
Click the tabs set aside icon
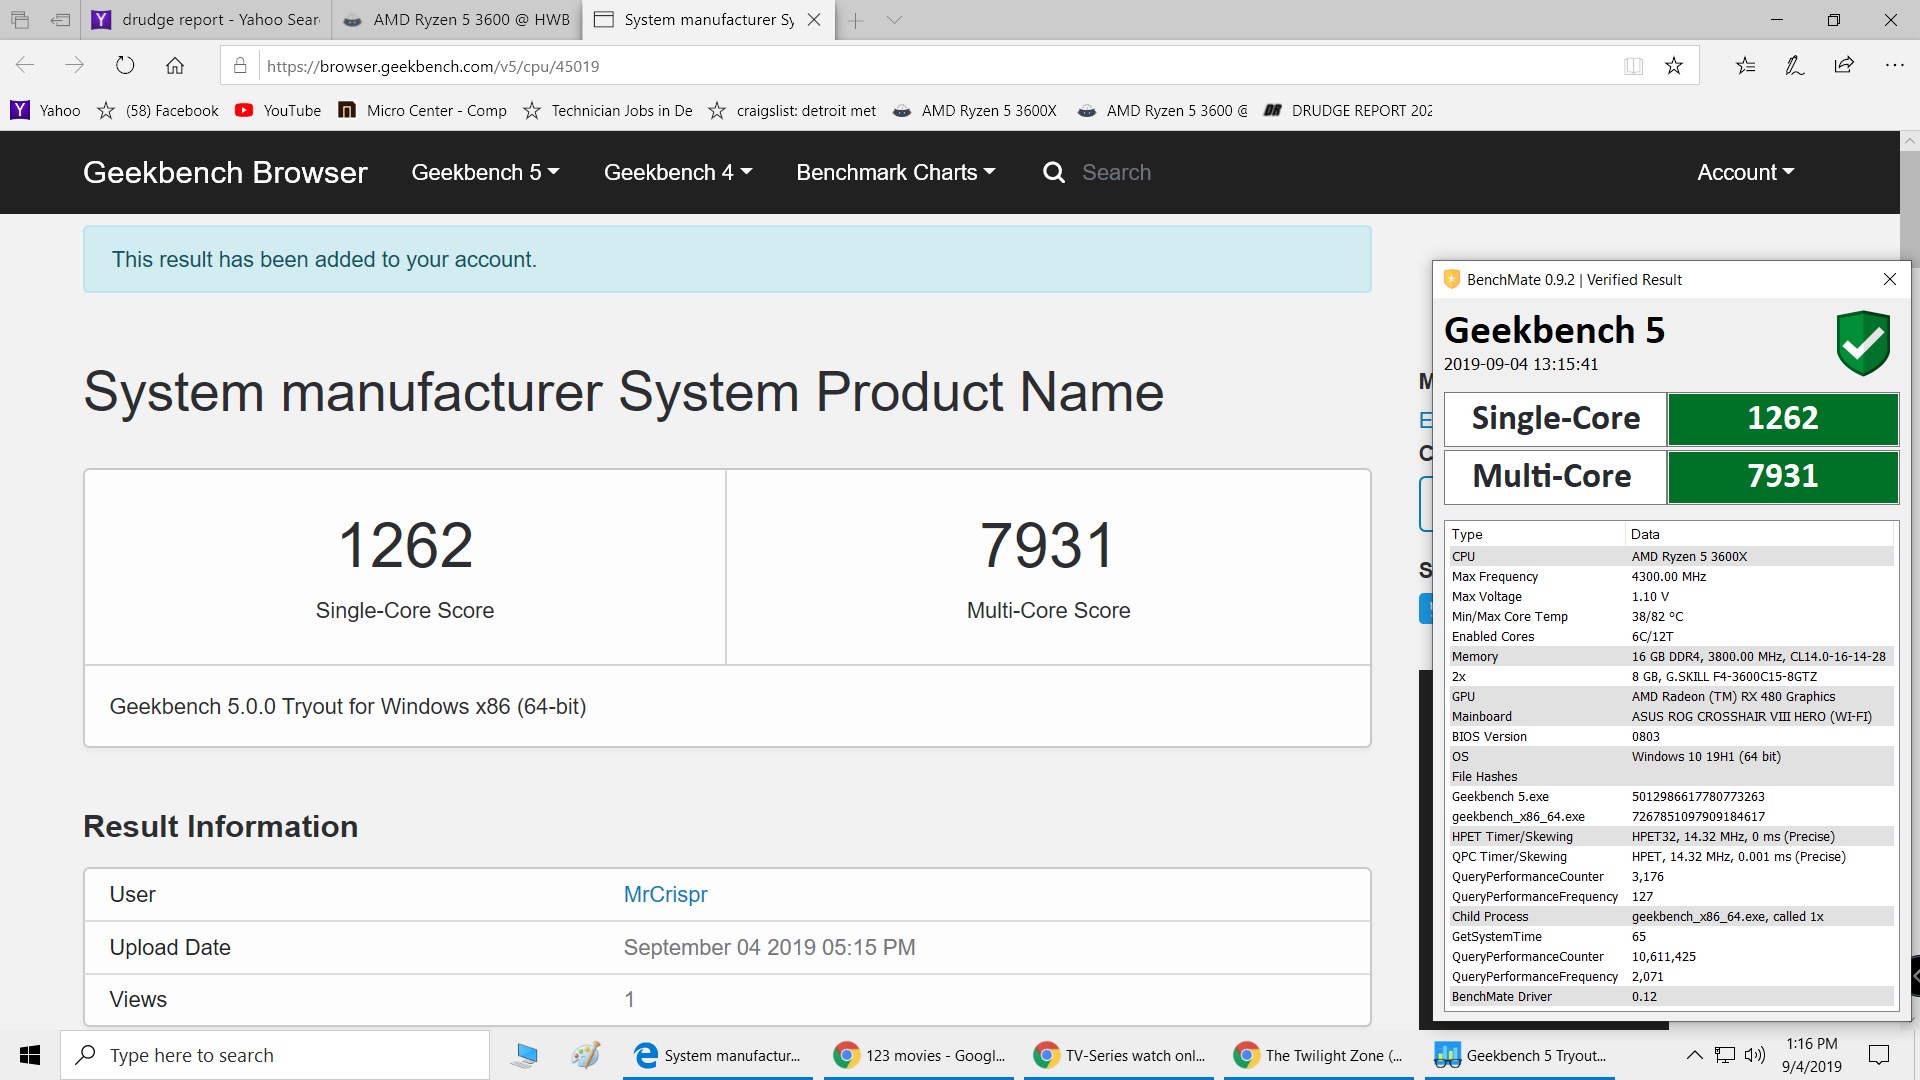tap(20, 20)
